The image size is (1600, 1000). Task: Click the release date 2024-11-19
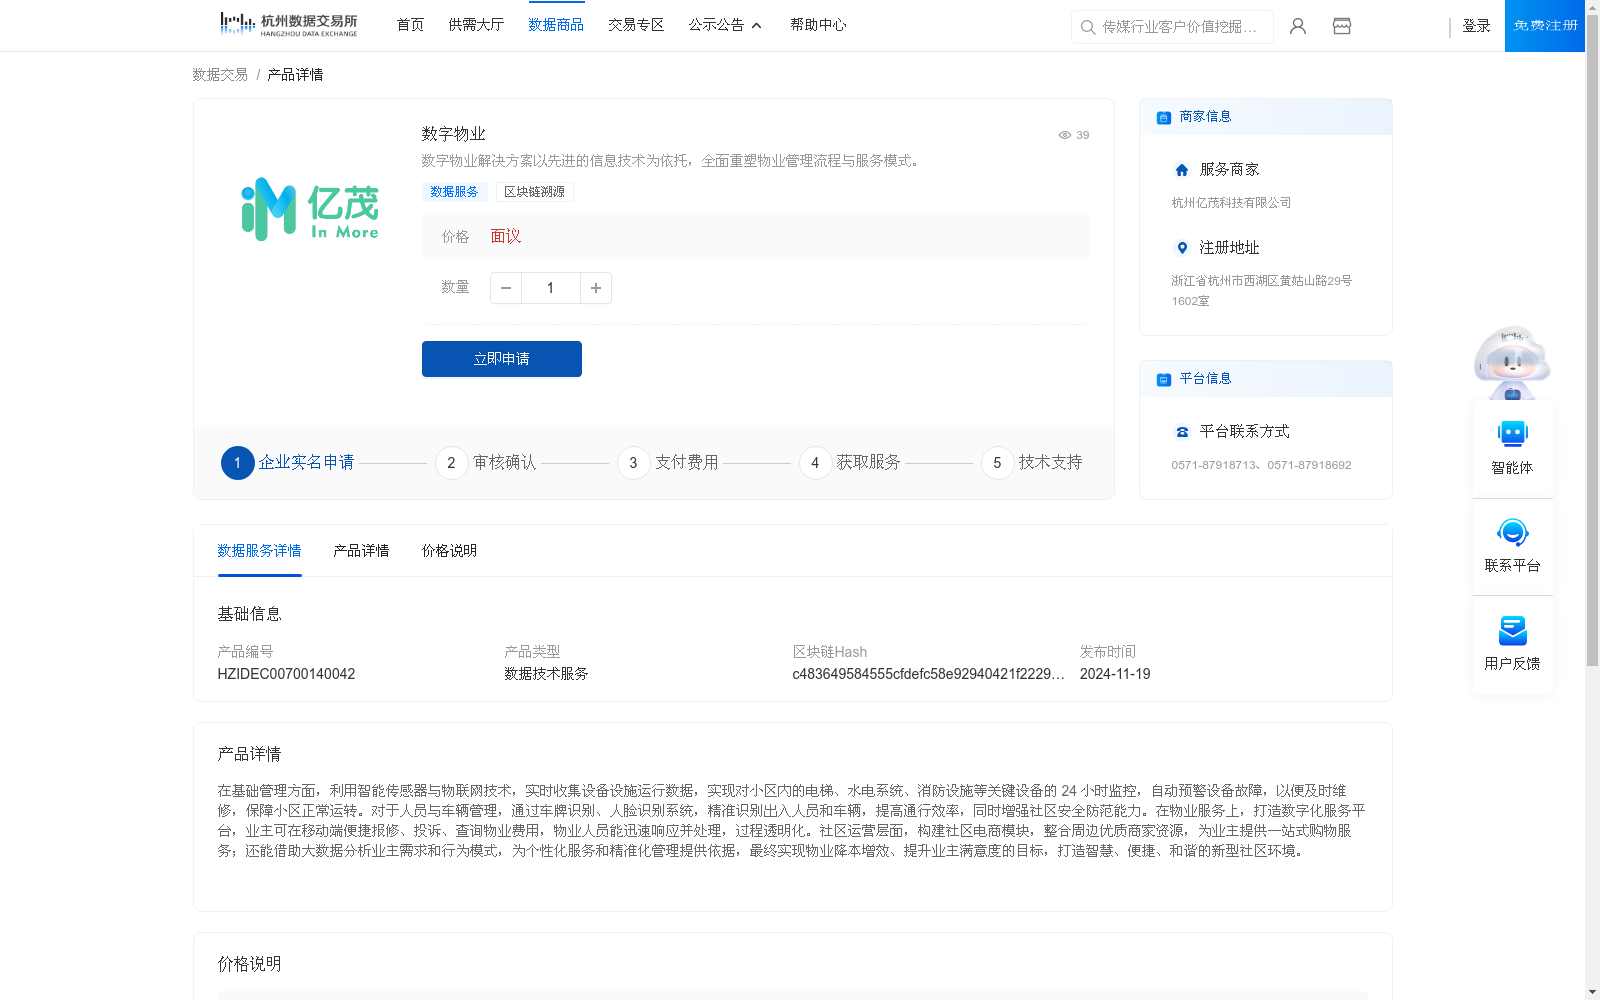(1115, 674)
